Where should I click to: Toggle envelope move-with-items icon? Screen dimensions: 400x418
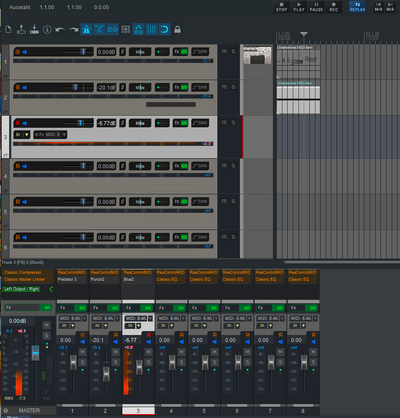[138, 29]
